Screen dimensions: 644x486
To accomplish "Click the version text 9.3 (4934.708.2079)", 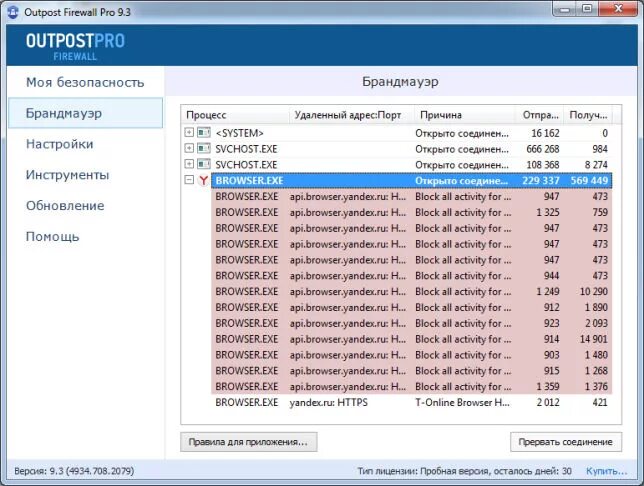I will click(x=74, y=471).
